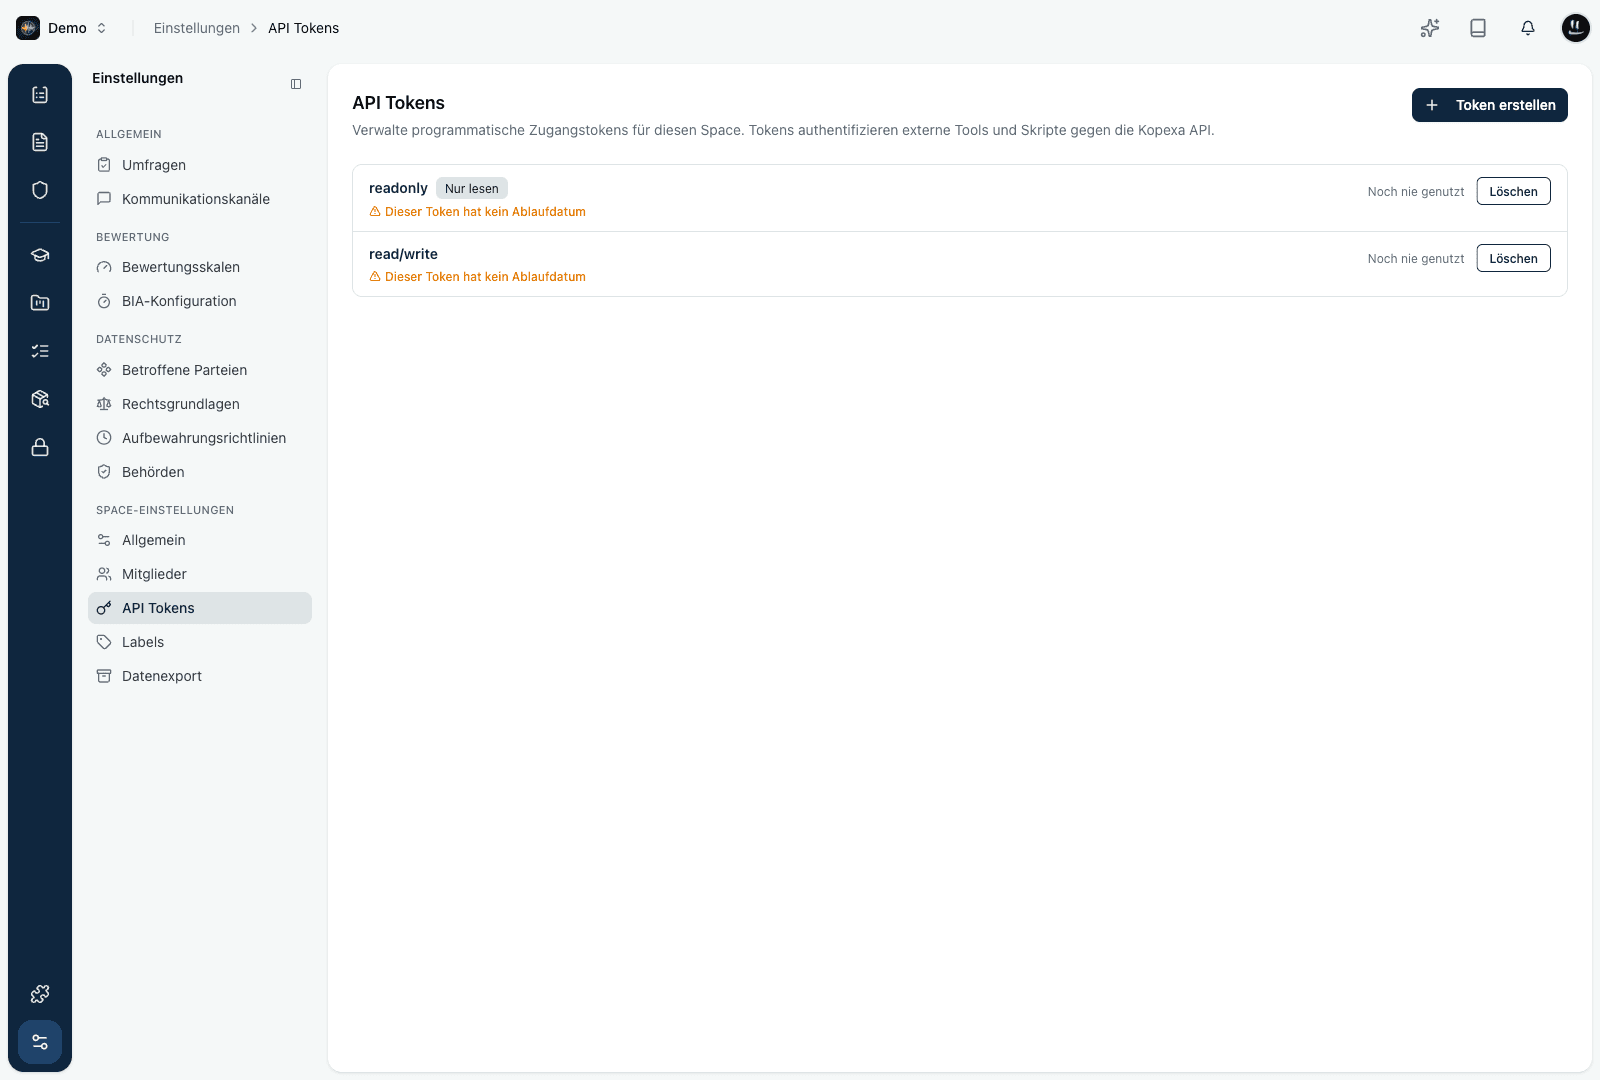The image size is (1600, 1080).
Task: Open the user avatar menu
Action: point(1576,28)
